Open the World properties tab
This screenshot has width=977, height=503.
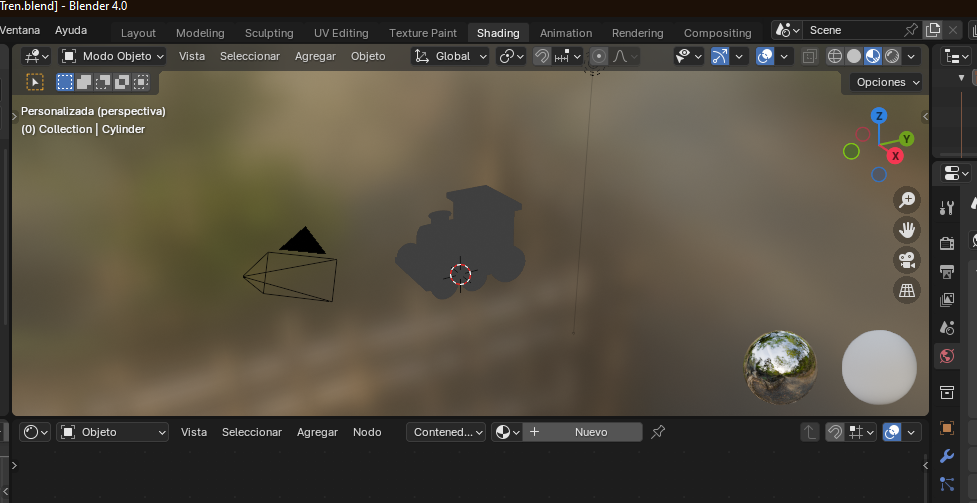[946, 356]
